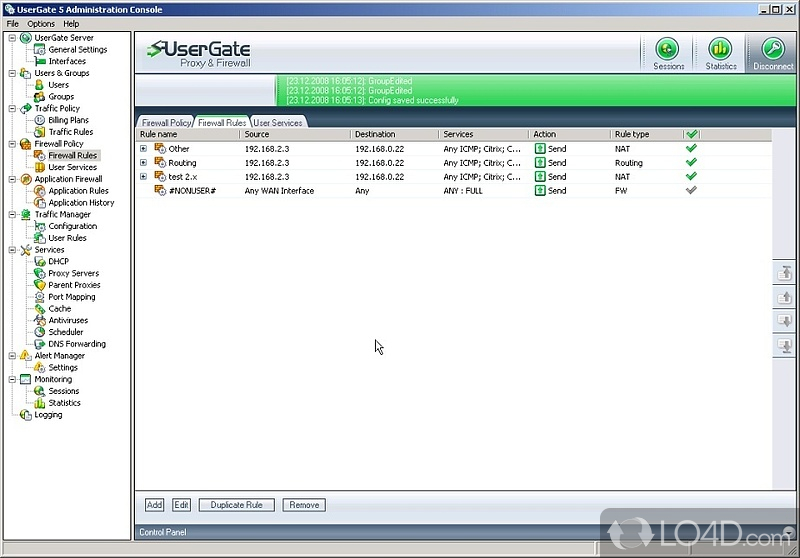Collapse the Firewall Policy tree node
This screenshot has width=800, height=558.
click(x=12, y=144)
